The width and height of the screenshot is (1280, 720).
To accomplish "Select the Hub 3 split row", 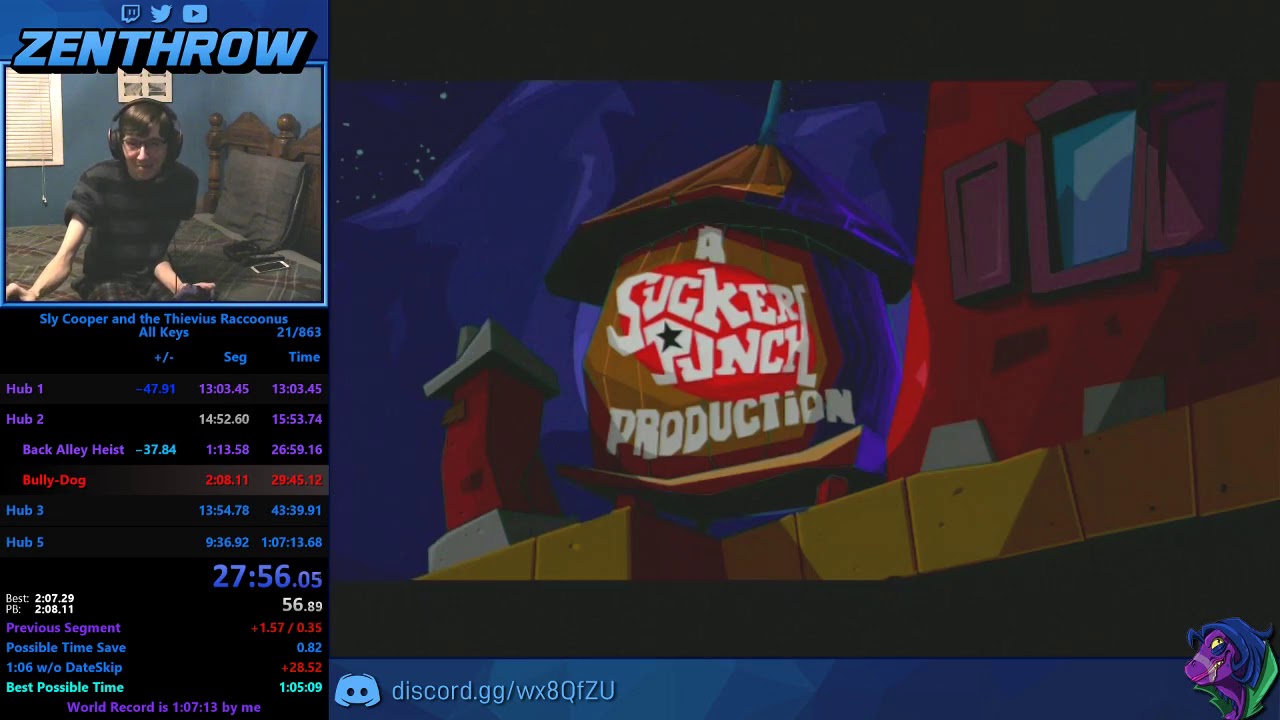I will pyautogui.click(x=164, y=510).
